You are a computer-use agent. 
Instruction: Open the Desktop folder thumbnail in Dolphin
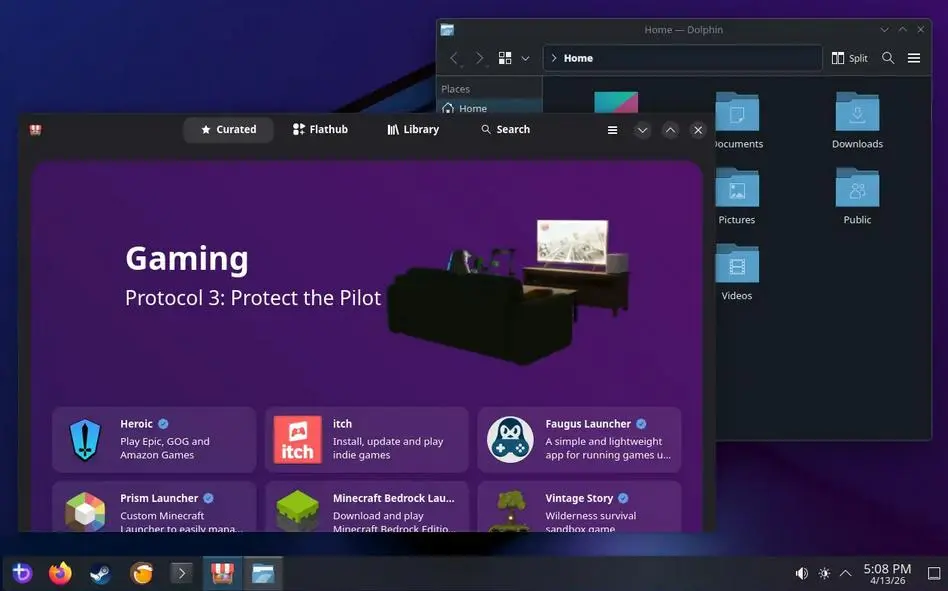coord(616,102)
